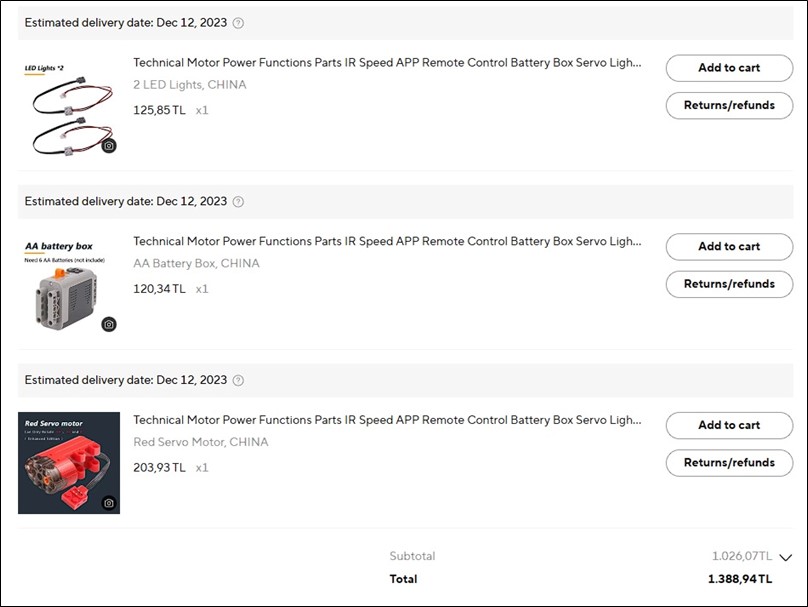
Task: Add the AA Battery Box to cart
Action: (729, 247)
